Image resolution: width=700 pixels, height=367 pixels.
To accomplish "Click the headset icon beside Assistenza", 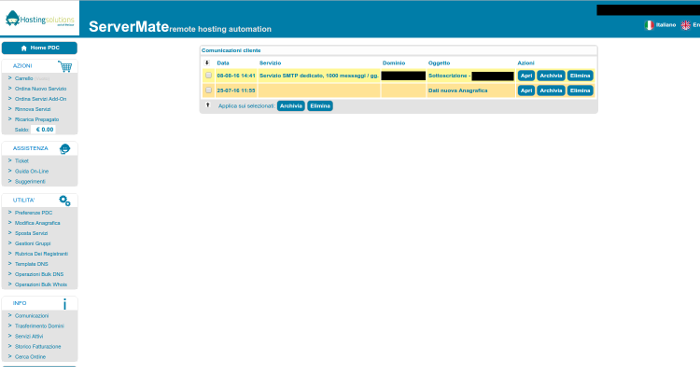I will click(x=65, y=149).
